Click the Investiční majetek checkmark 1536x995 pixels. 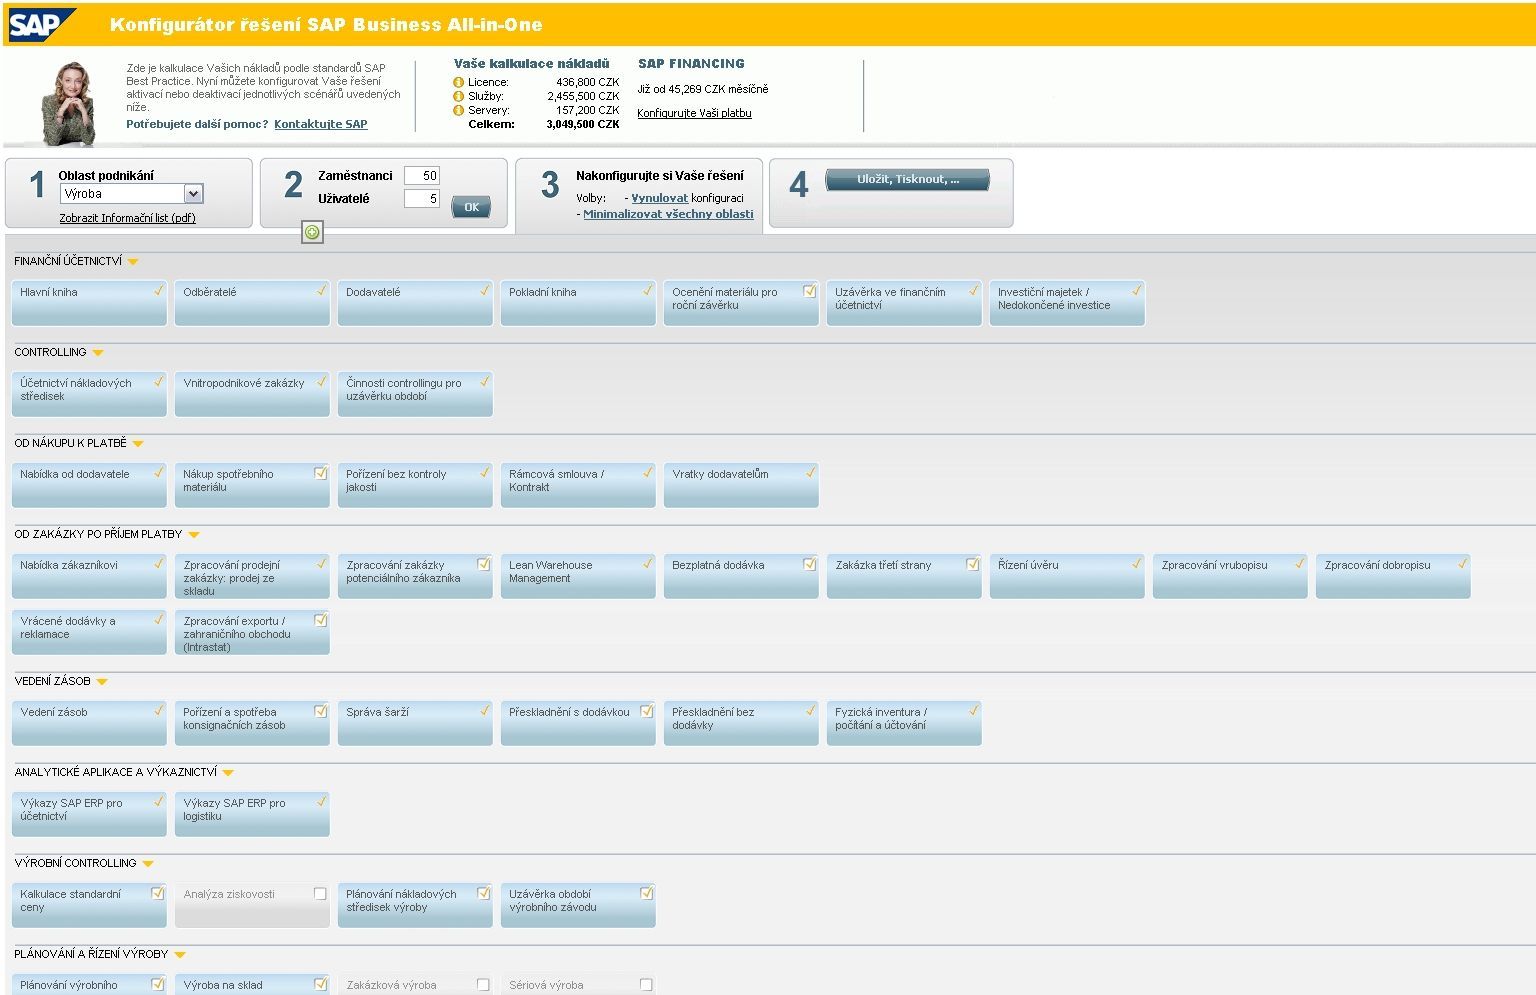[x=1137, y=290]
